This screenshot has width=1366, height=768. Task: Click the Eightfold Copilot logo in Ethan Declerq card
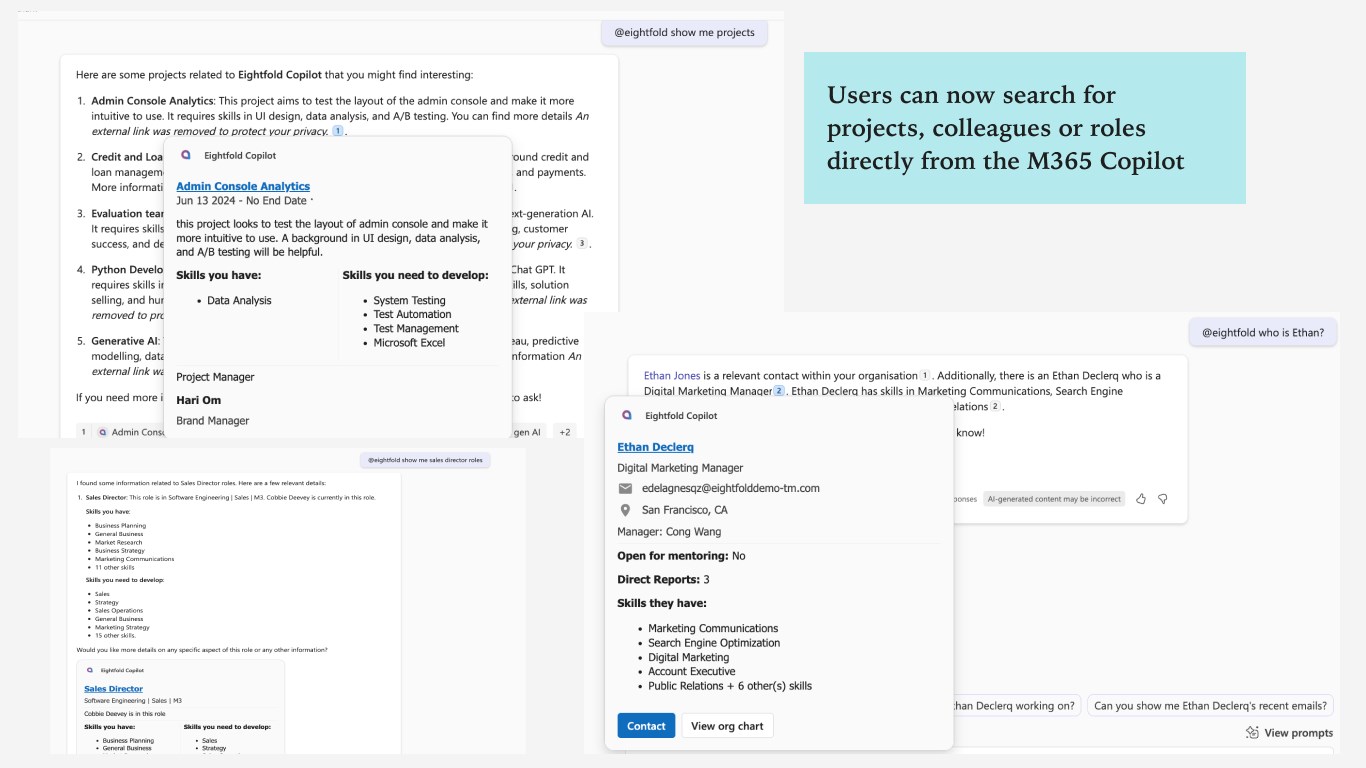(x=627, y=415)
